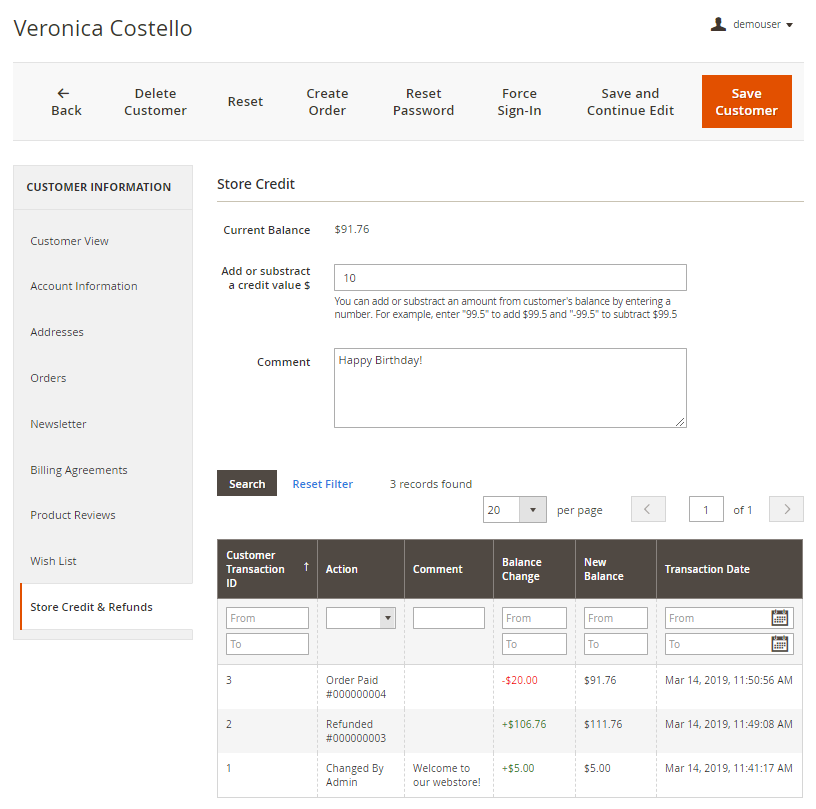Click inside the Comment text area
The height and width of the screenshot is (809, 816).
[x=510, y=388]
